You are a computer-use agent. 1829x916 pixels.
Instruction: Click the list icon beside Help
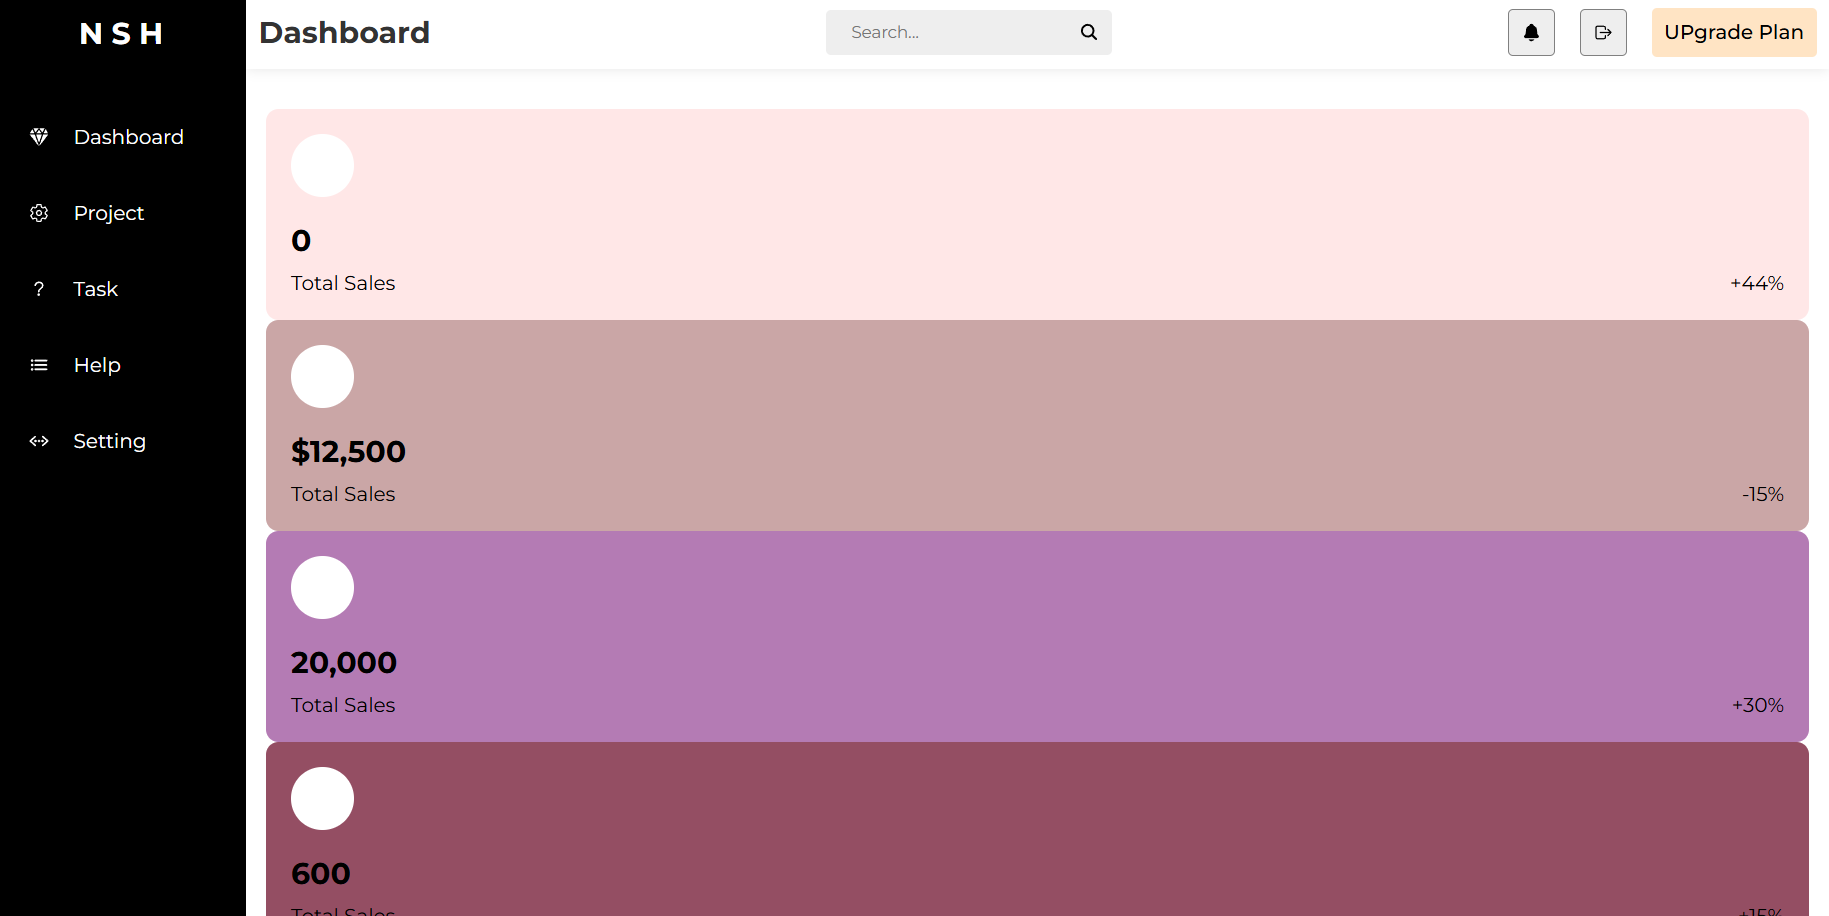39,365
